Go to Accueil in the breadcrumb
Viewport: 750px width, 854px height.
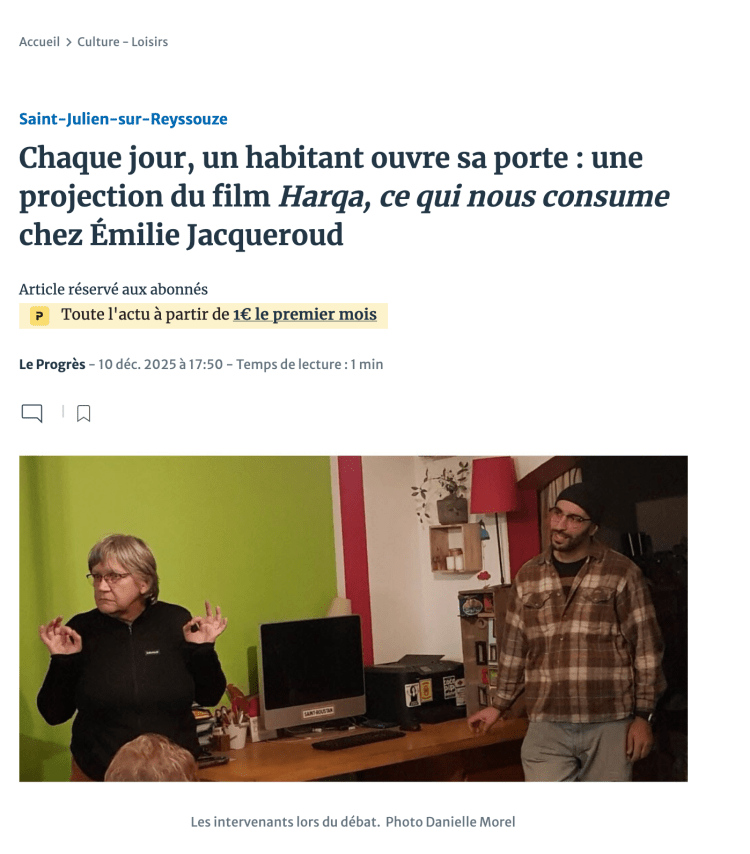pos(39,42)
